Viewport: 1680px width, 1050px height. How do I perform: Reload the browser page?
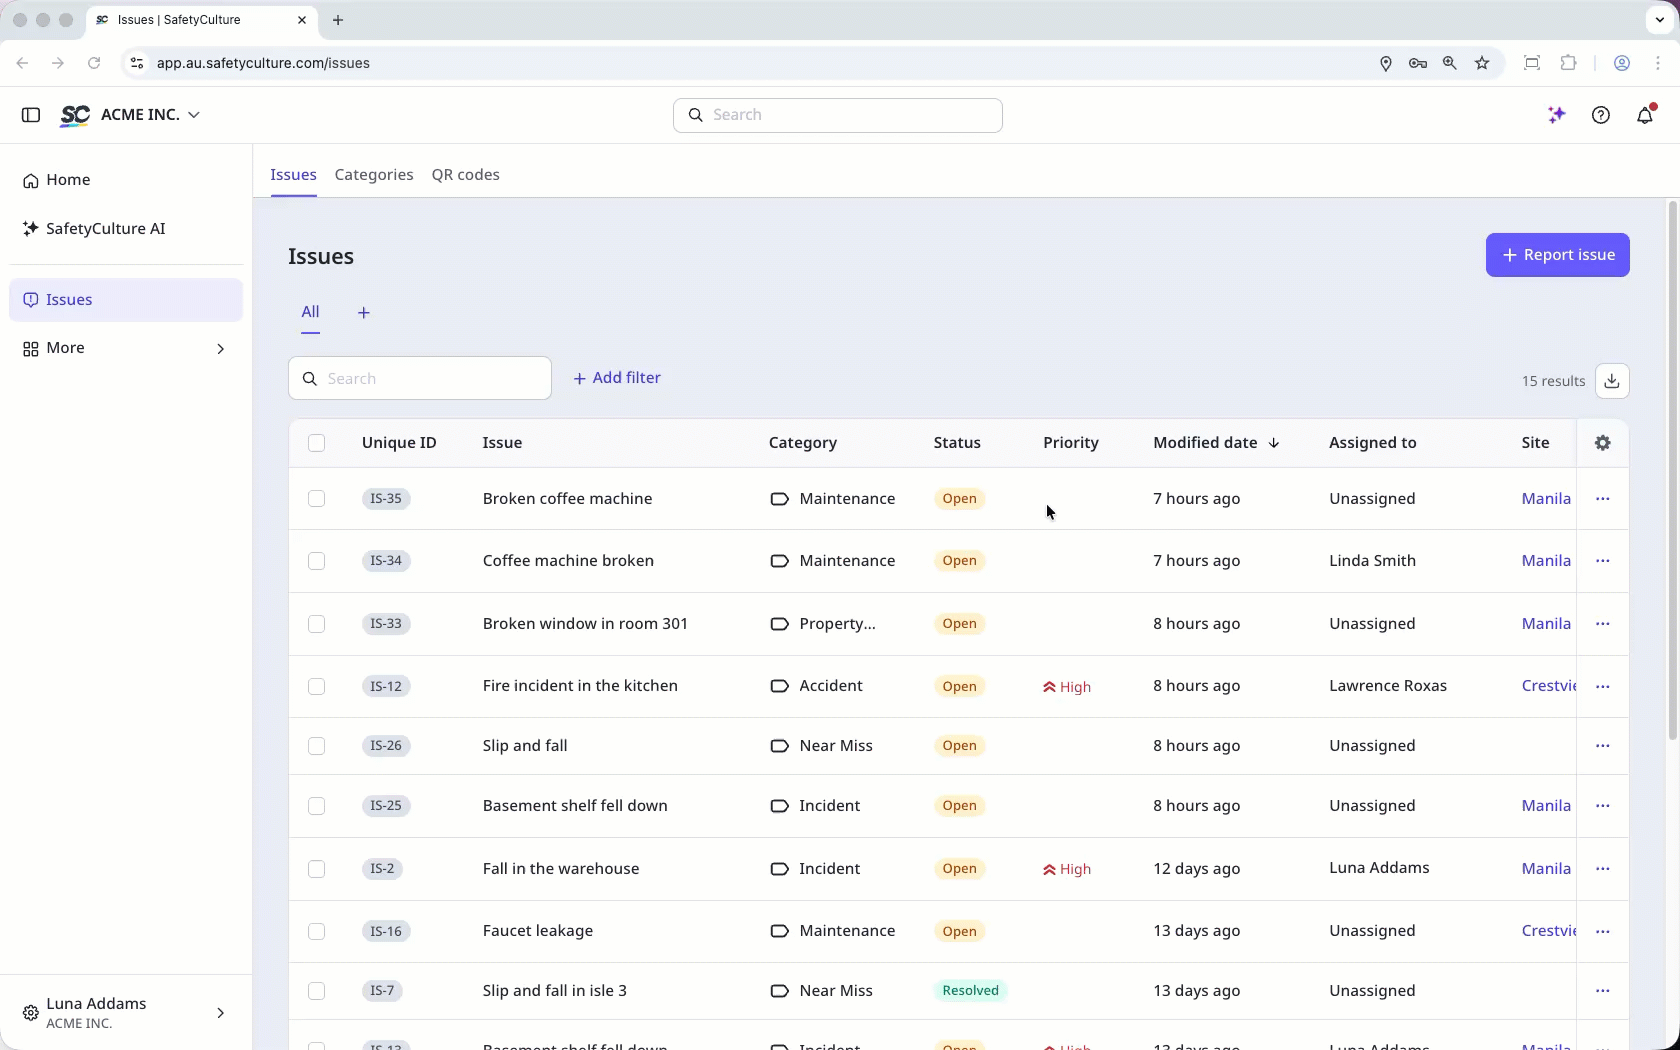(x=94, y=63)
